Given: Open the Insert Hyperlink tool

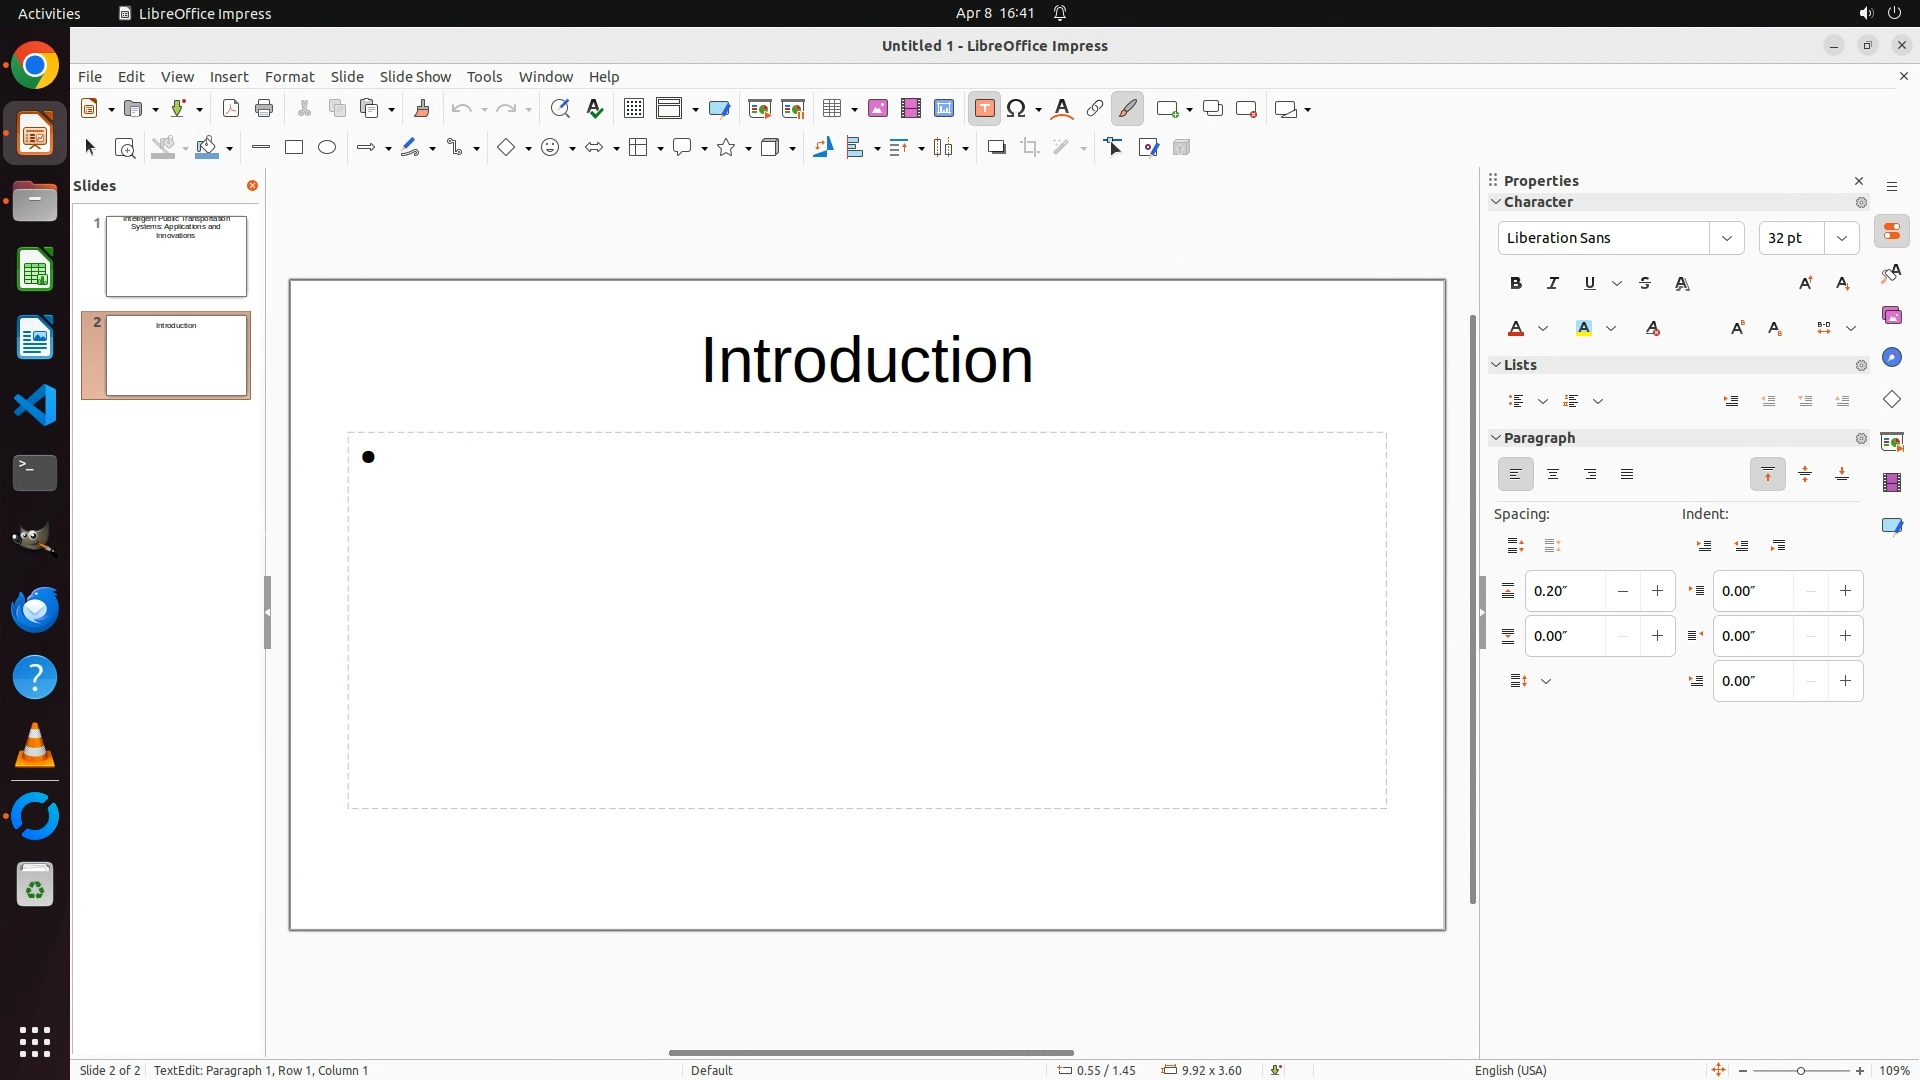Looking at the screenshot, I should click(1095, 109).
